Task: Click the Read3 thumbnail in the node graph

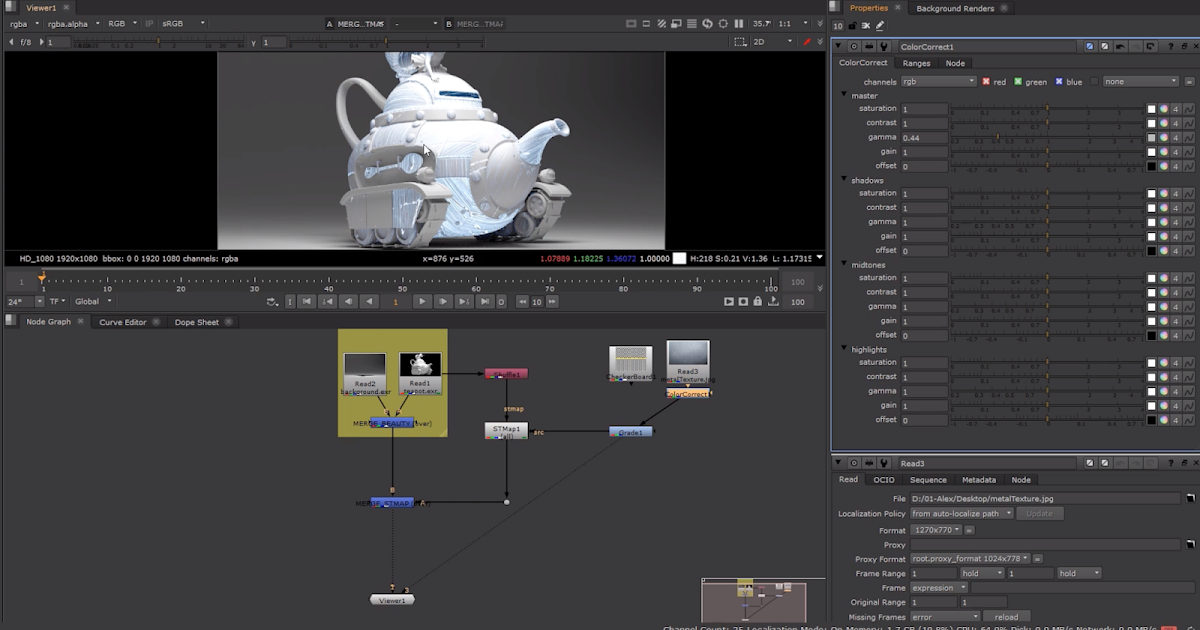Action: pos(688,353)
